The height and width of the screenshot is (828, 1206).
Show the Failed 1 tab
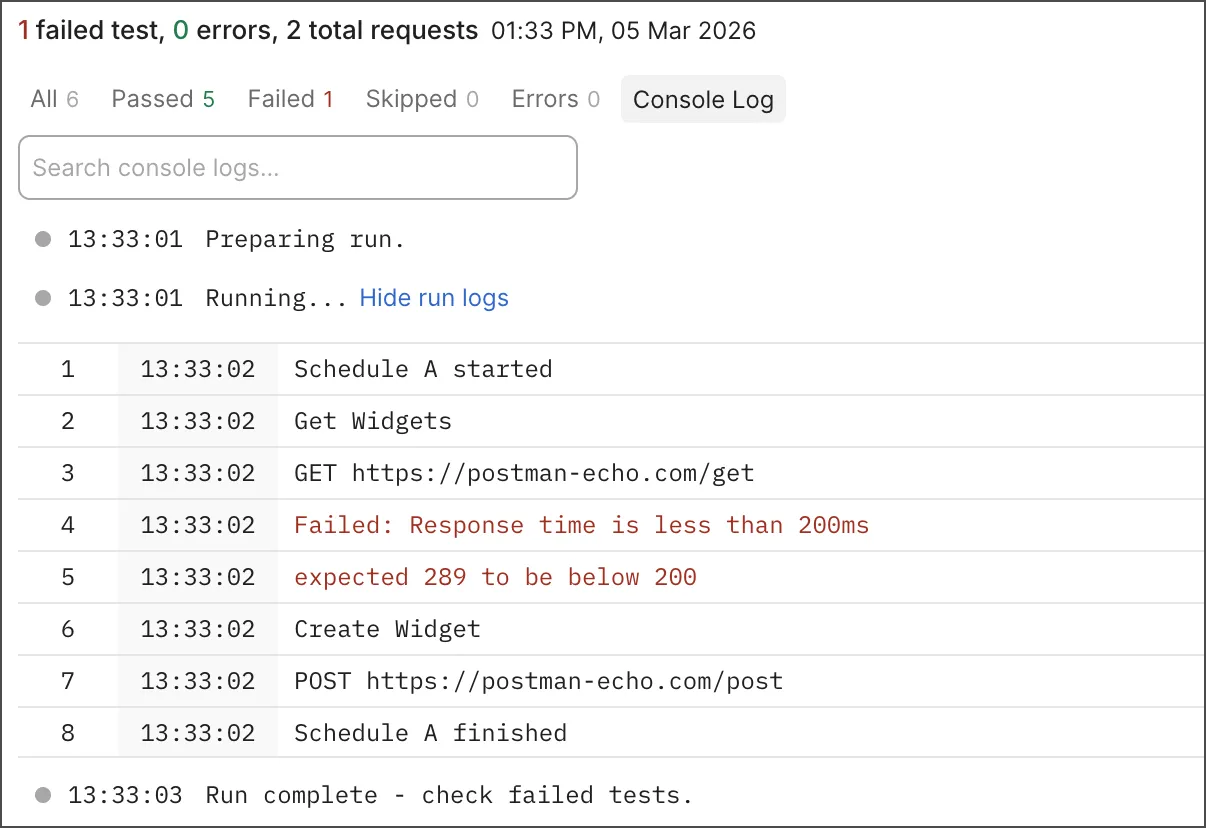coord(290,99)
